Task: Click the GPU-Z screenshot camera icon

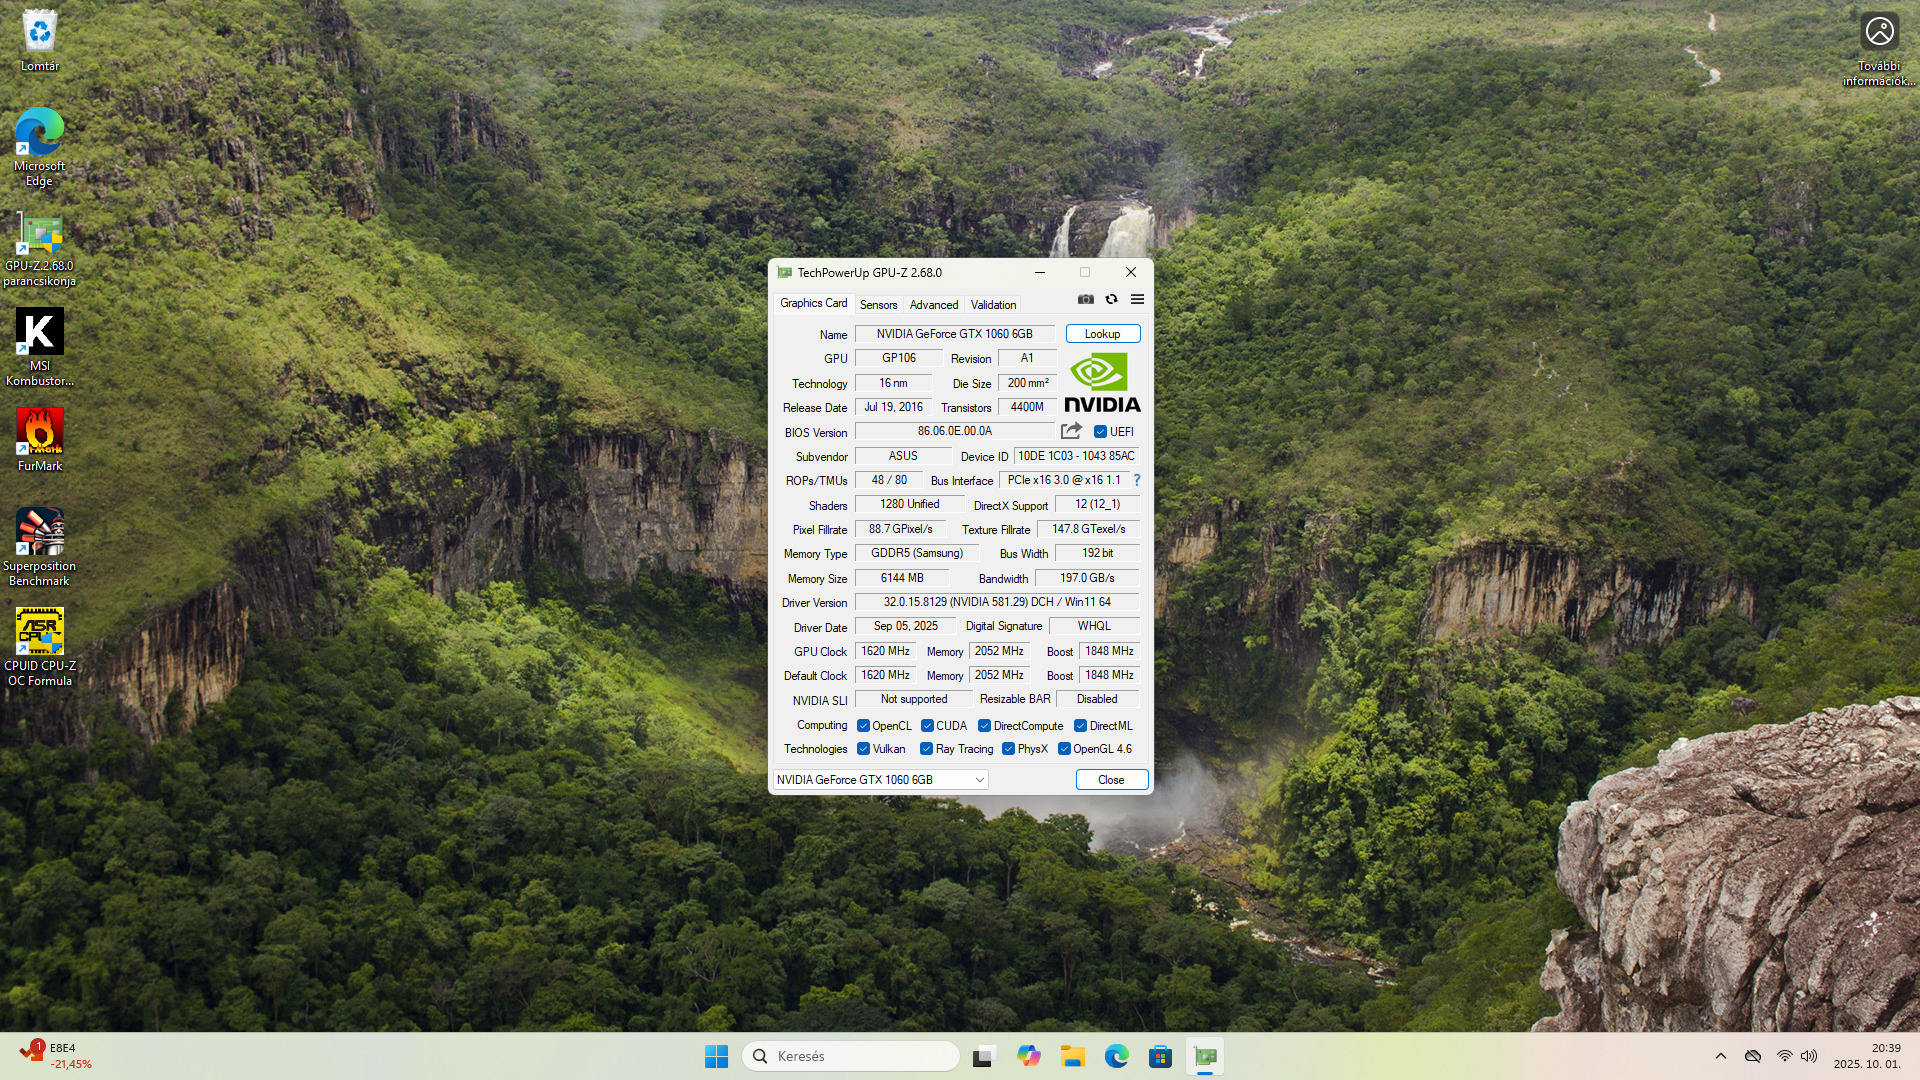Action: 1085,299
